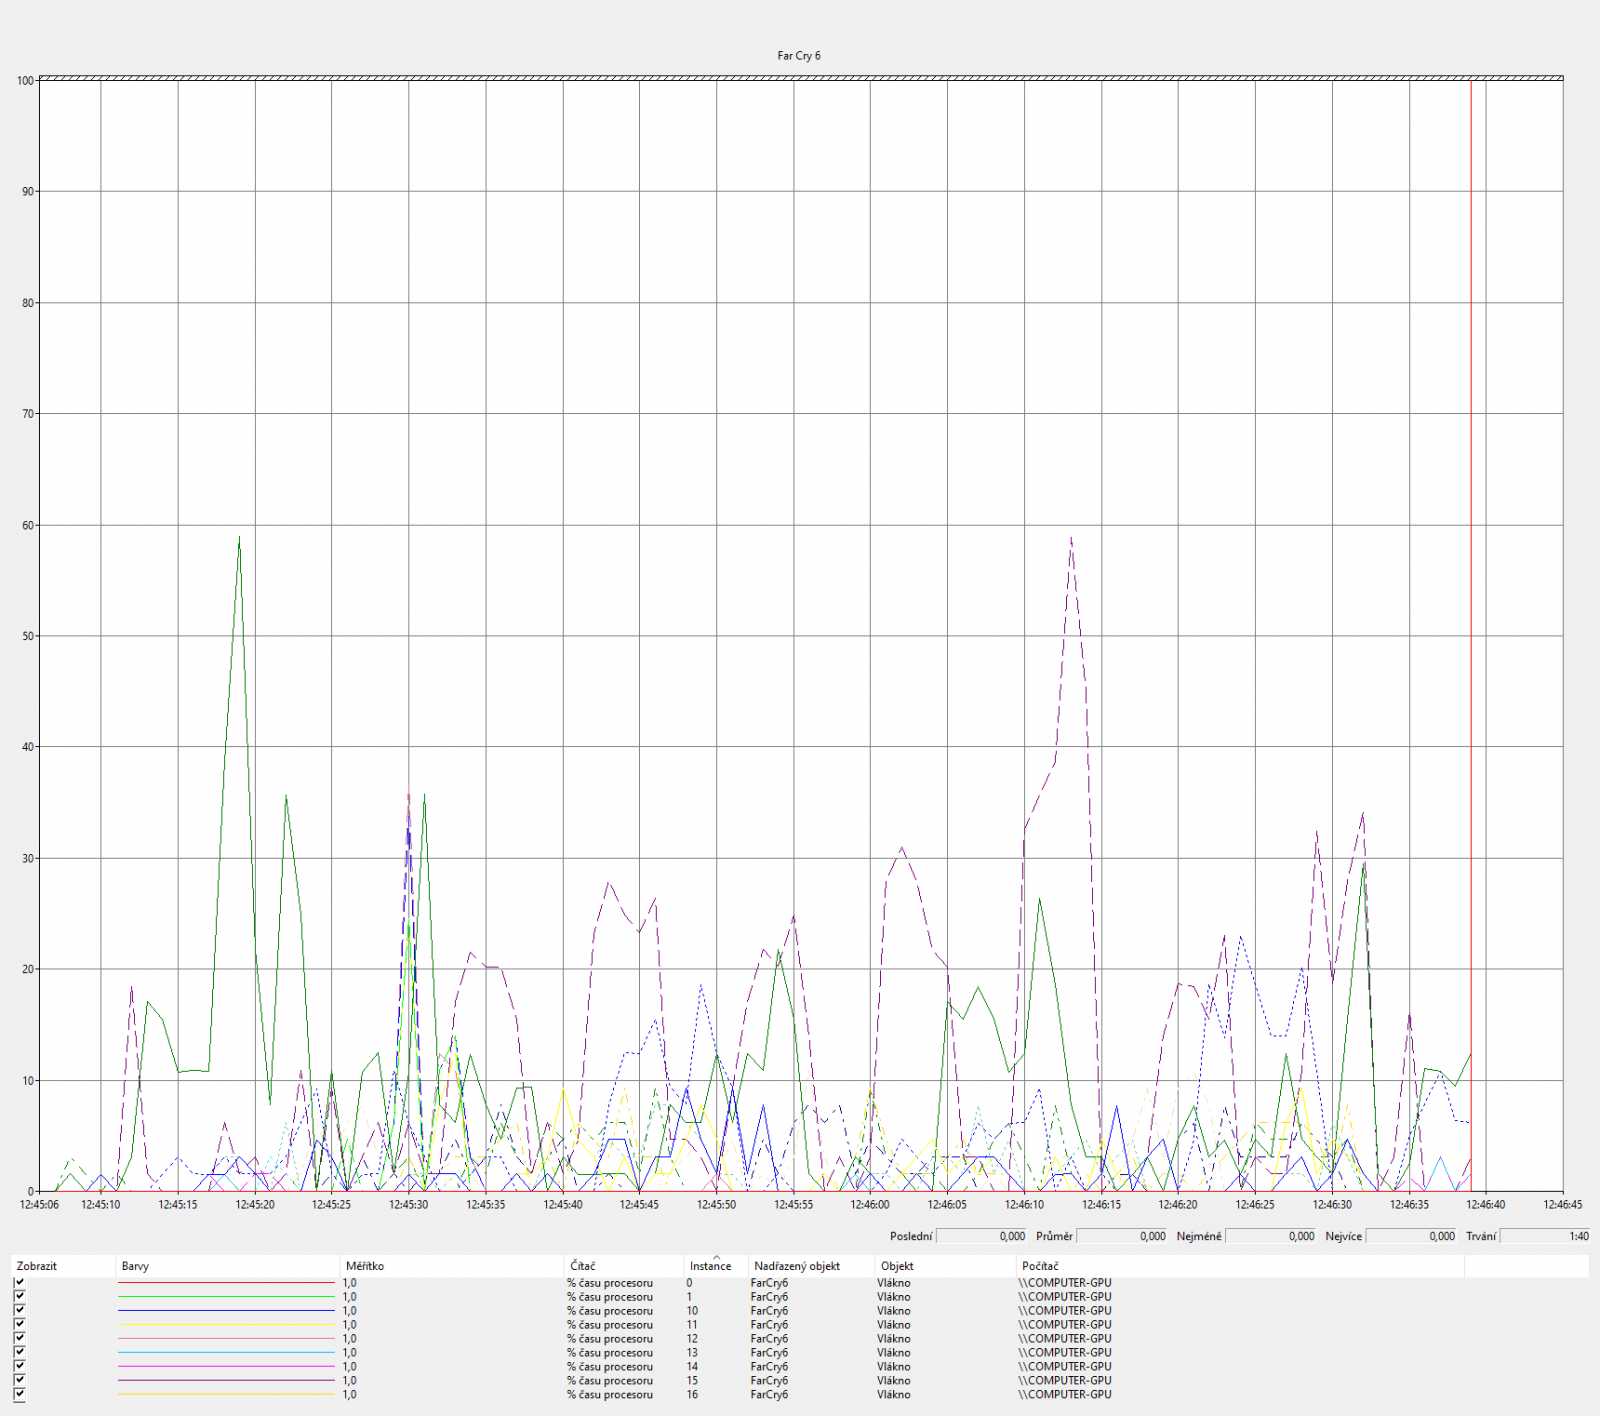Select the FarCry6 cell in instance 13 row
This screenshot has width=1600, height=1416.
click(769, 1352)
